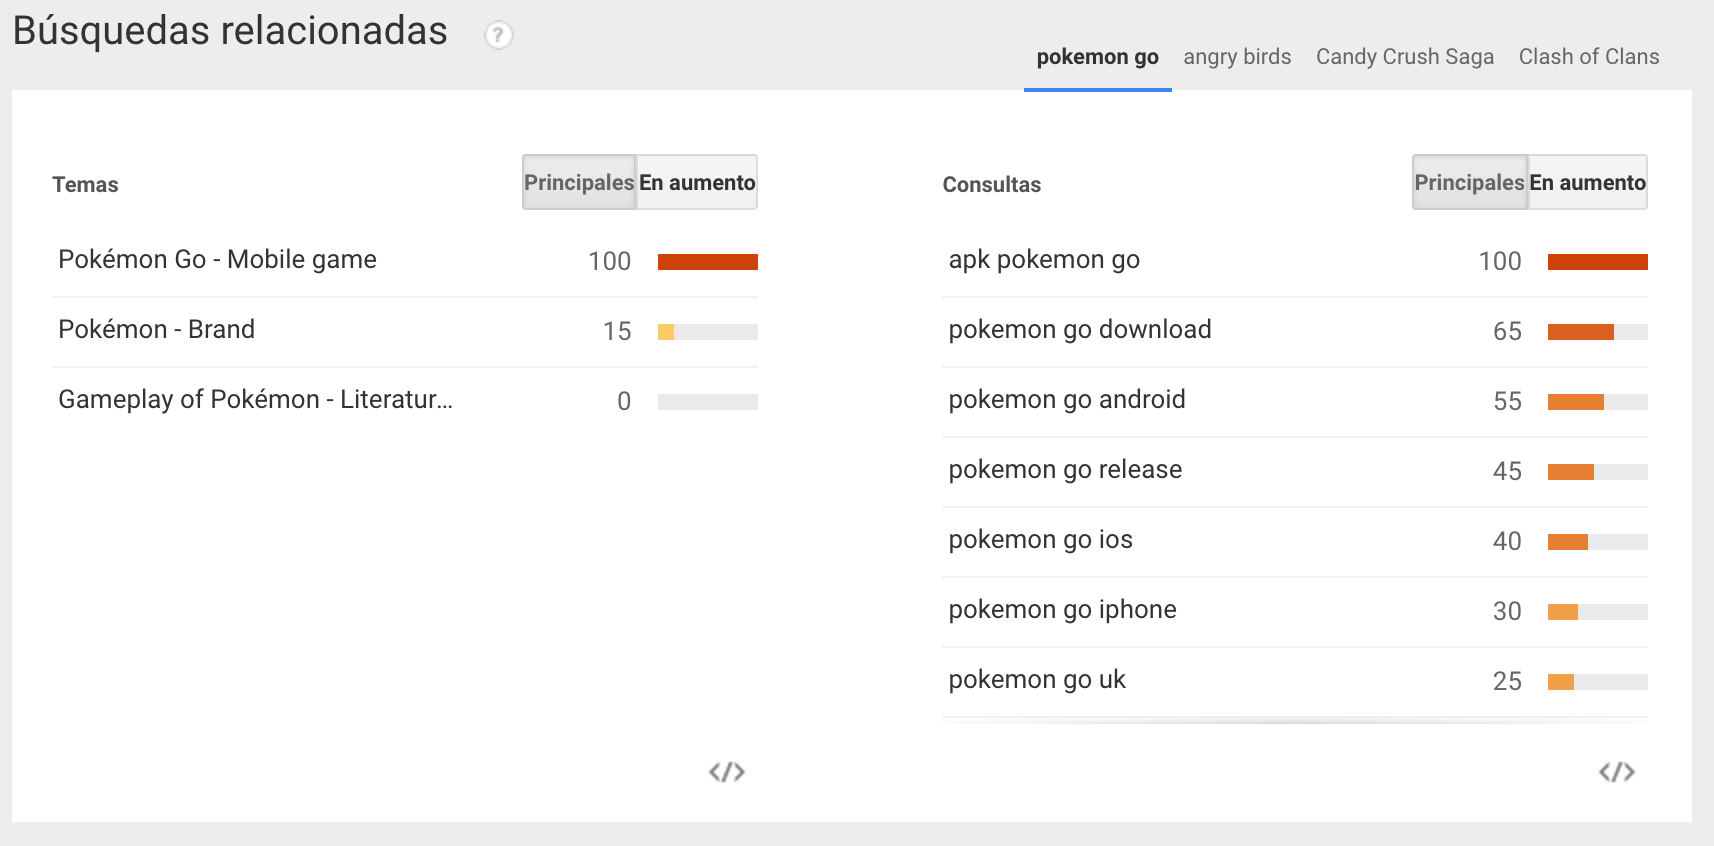
Task: Switch to the Candy Crush Saga tab
Action: (x=1405, y=57)
